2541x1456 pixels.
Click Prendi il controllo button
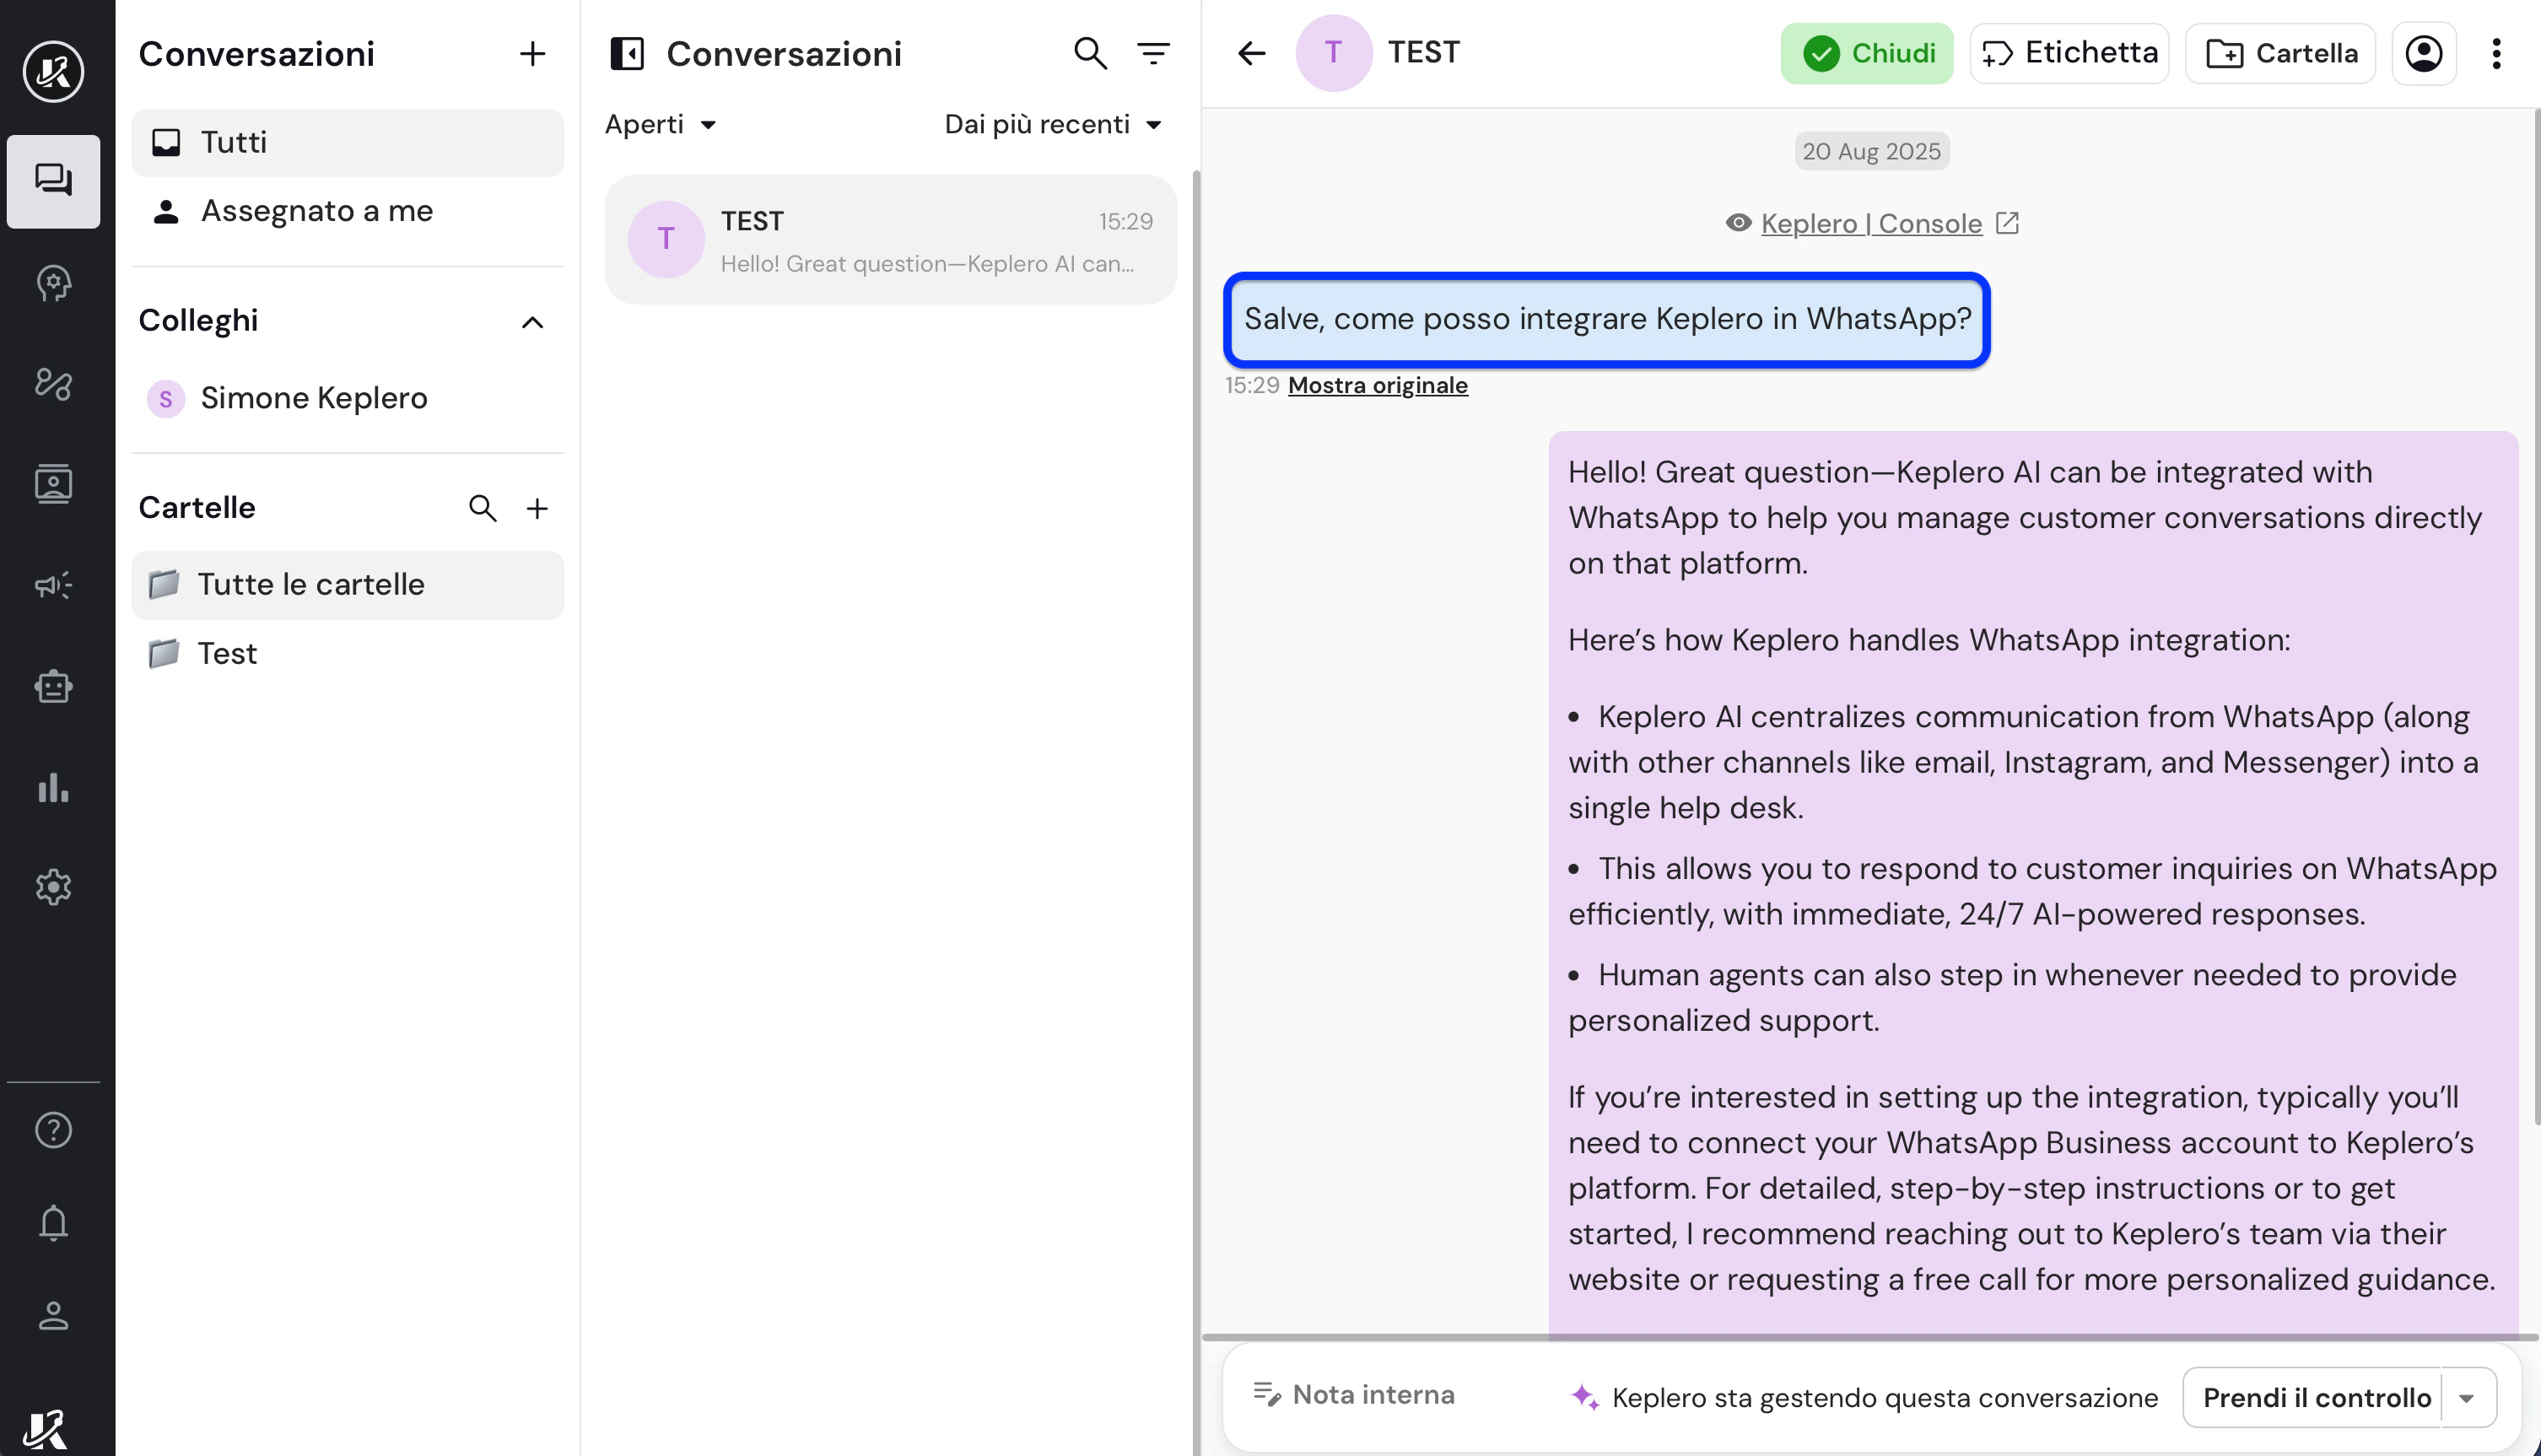tap(2316, 1398)
